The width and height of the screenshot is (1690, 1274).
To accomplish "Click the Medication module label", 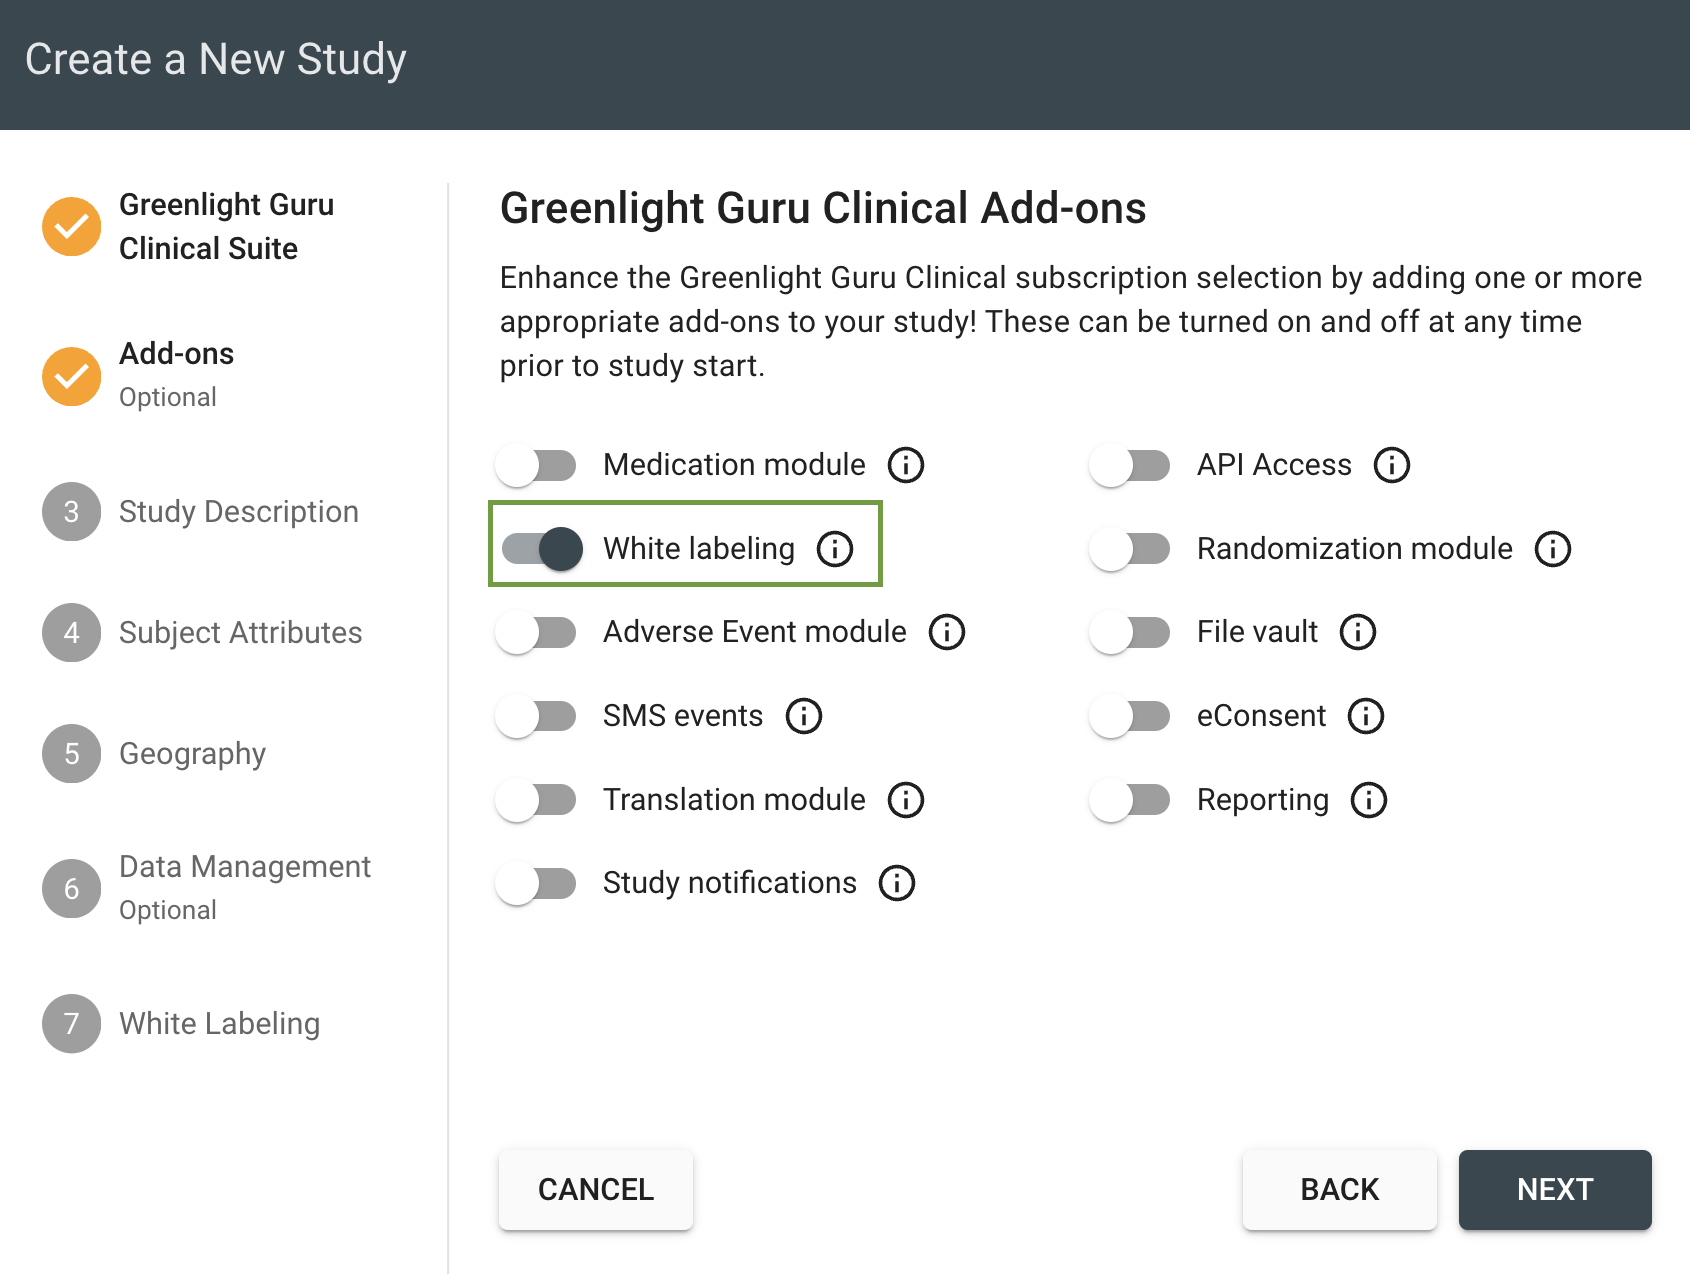I will (x=734, y=465).
